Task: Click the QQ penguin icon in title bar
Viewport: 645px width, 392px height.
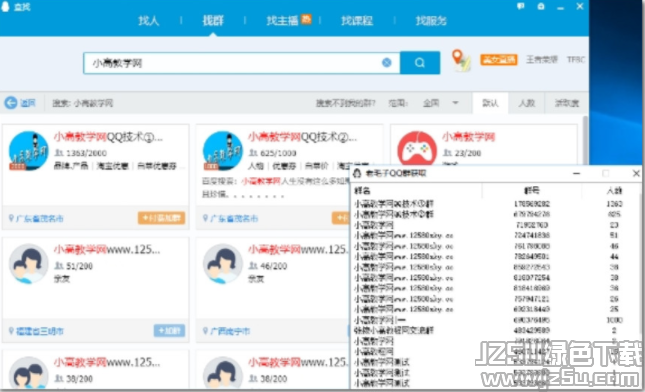Action: [5, 7]
